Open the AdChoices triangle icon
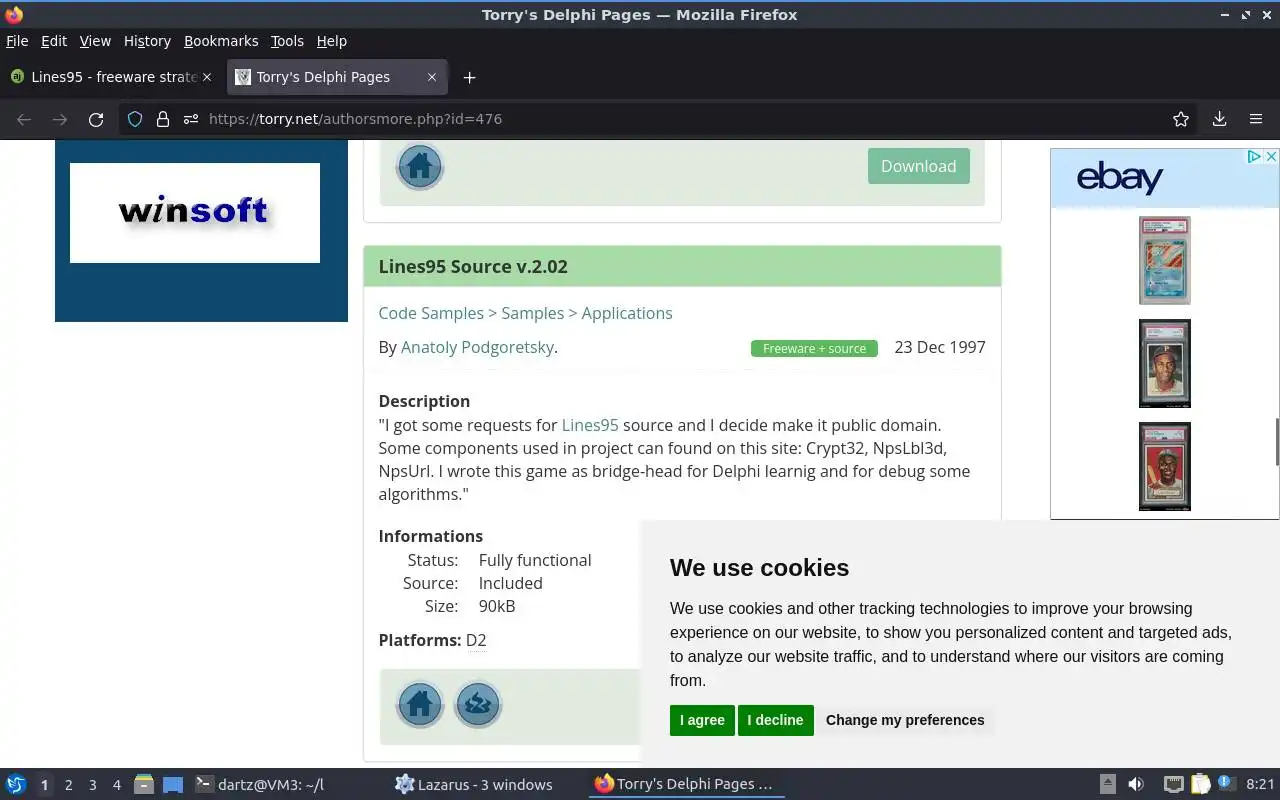This screenshot has width=1280, height=800. click(1254, 157)
